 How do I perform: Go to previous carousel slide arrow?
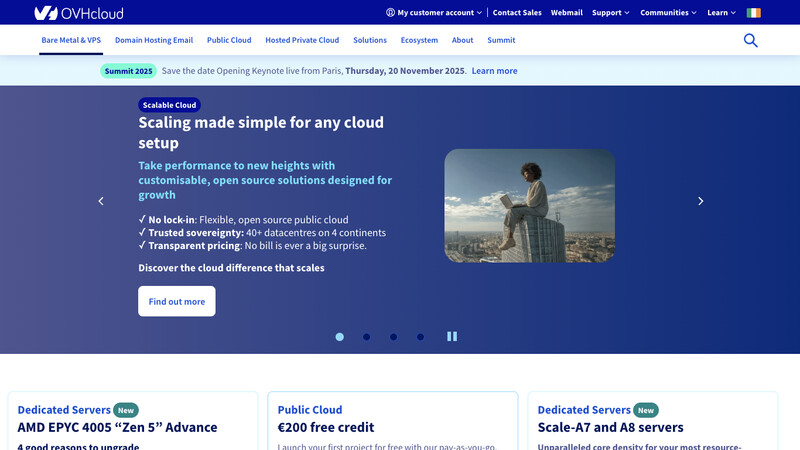101,201
